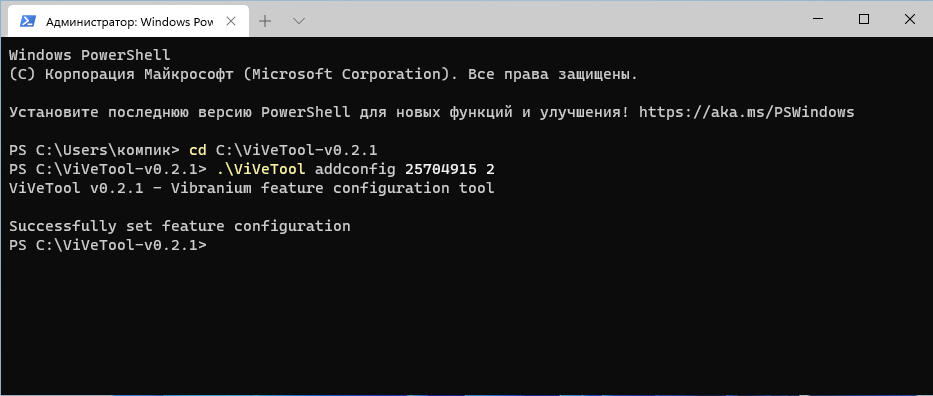Click the Successfully set feature configuration message
This screenshot has height=396, width=933.
[x=180, y=226]
